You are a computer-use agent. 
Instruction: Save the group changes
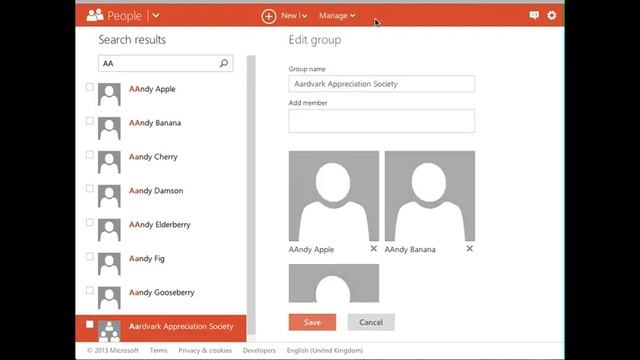(312, 322)
